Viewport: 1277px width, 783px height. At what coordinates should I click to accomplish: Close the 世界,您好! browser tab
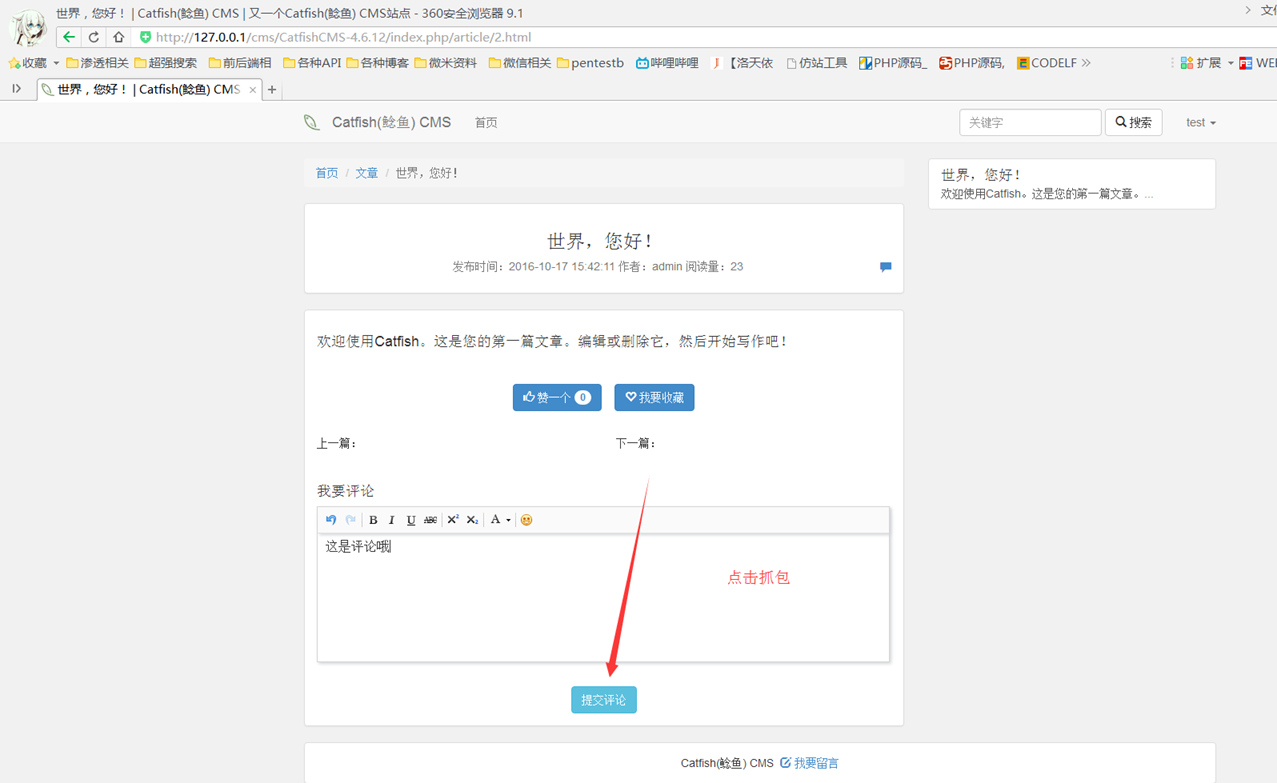pos(253,90)
